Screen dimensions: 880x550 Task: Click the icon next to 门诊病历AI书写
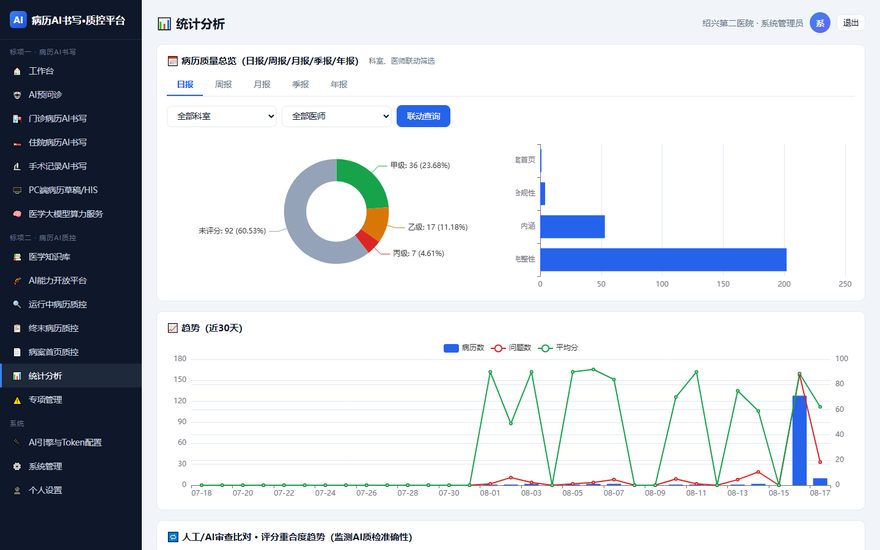[x=17, y=119]
